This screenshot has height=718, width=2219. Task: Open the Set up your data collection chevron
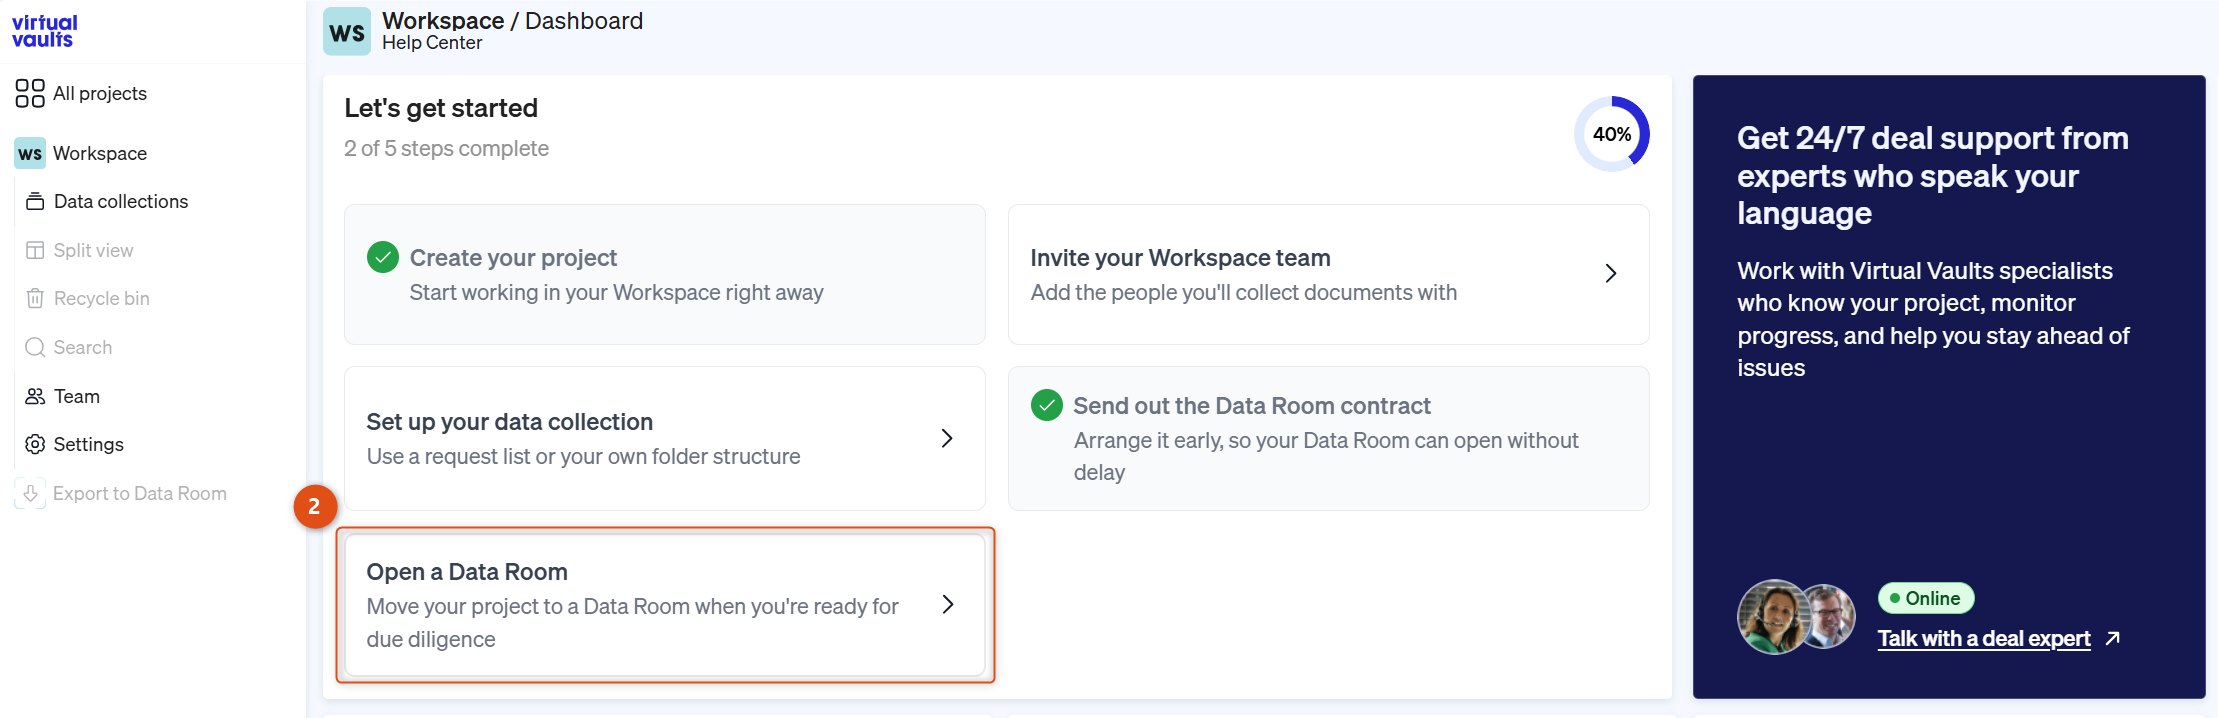point(947,438)
